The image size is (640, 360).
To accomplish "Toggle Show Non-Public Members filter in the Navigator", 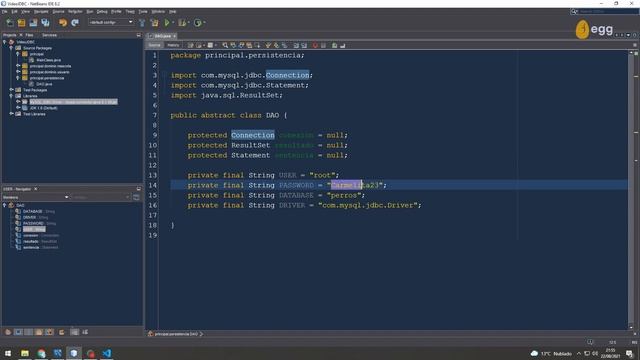I will point(39,332).
